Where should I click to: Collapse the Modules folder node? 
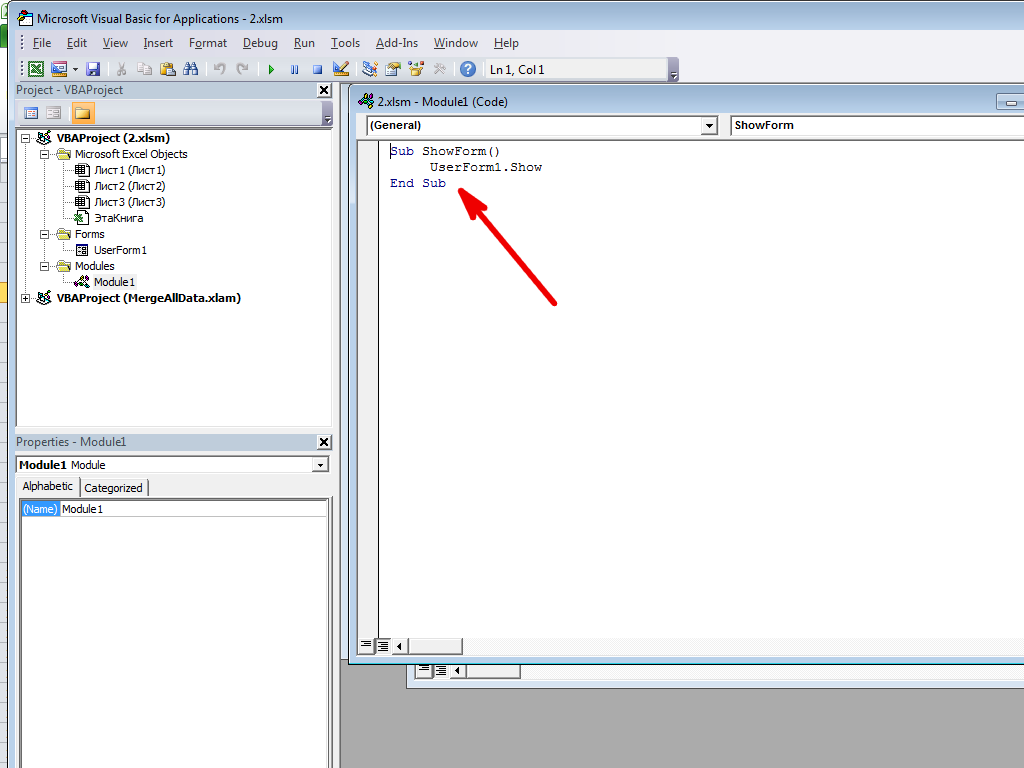[x=44, y=266]
